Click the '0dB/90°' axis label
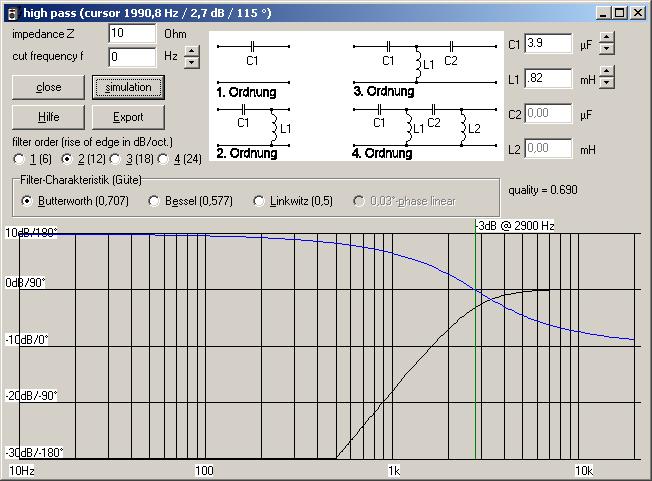This screenshot has height=481, width=652. (25, 283)
